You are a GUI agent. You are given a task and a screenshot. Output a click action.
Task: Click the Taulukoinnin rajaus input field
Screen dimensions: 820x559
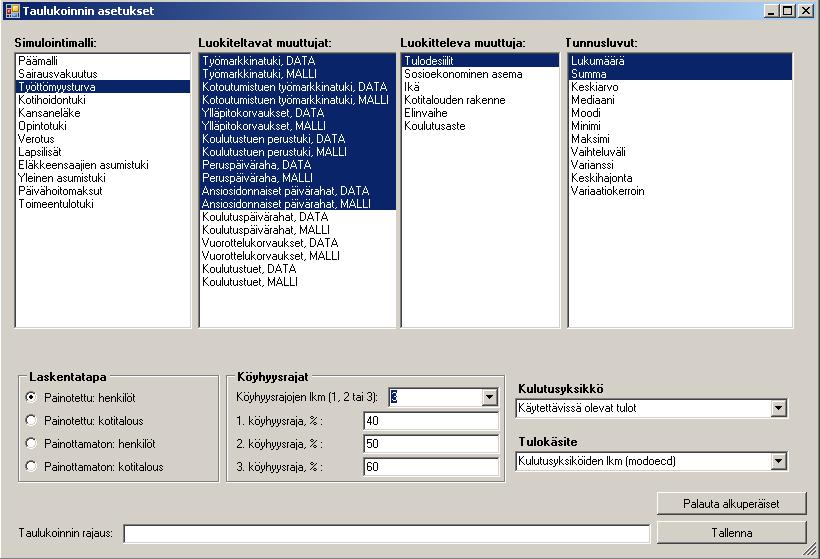click(386, 534)
